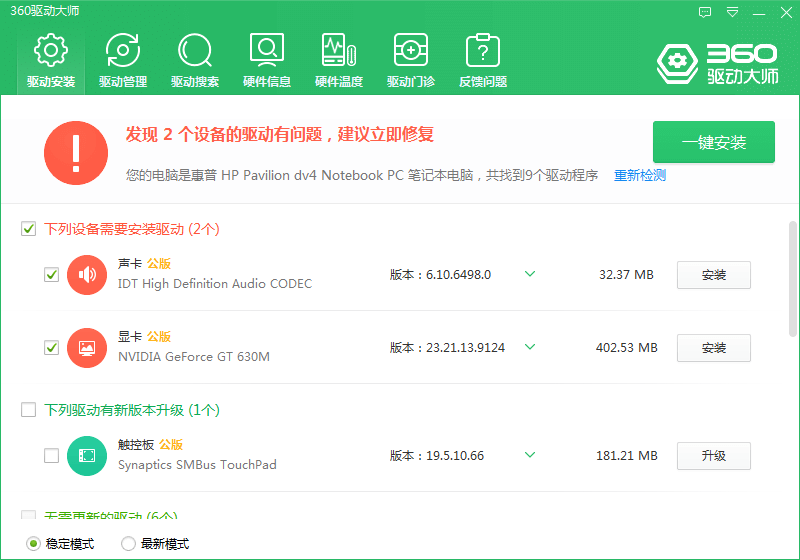
Task: Open the title bar dropdown menu icon
Action: [x=732, y=12]
